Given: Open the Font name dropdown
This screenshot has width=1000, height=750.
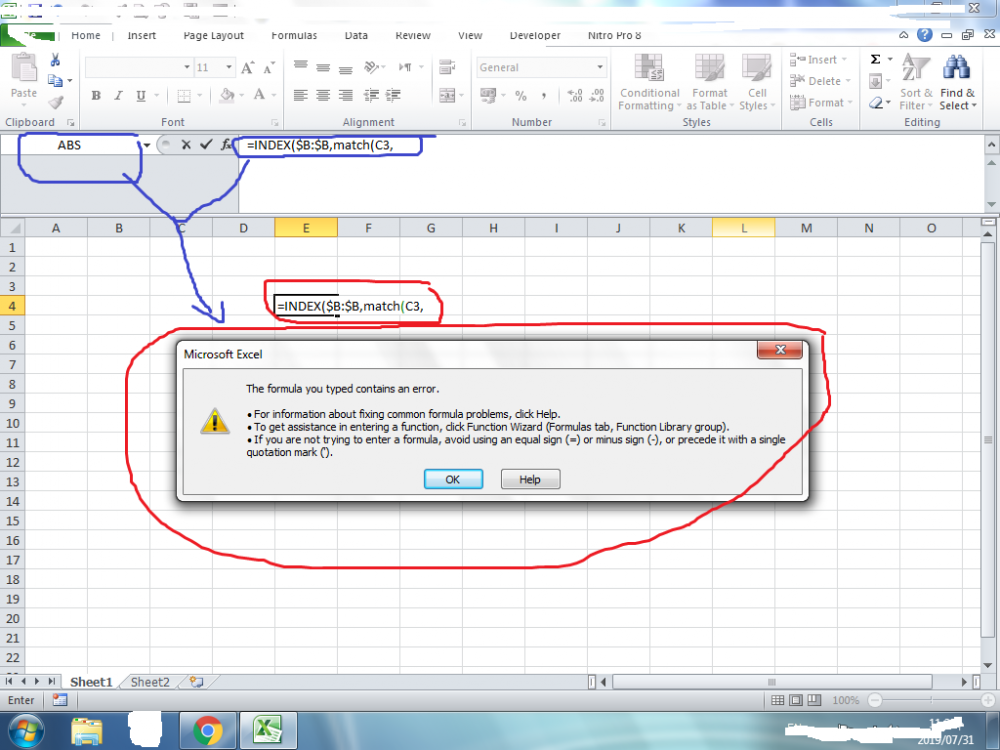Looking at the screenshot, I should tap(187, 67).
